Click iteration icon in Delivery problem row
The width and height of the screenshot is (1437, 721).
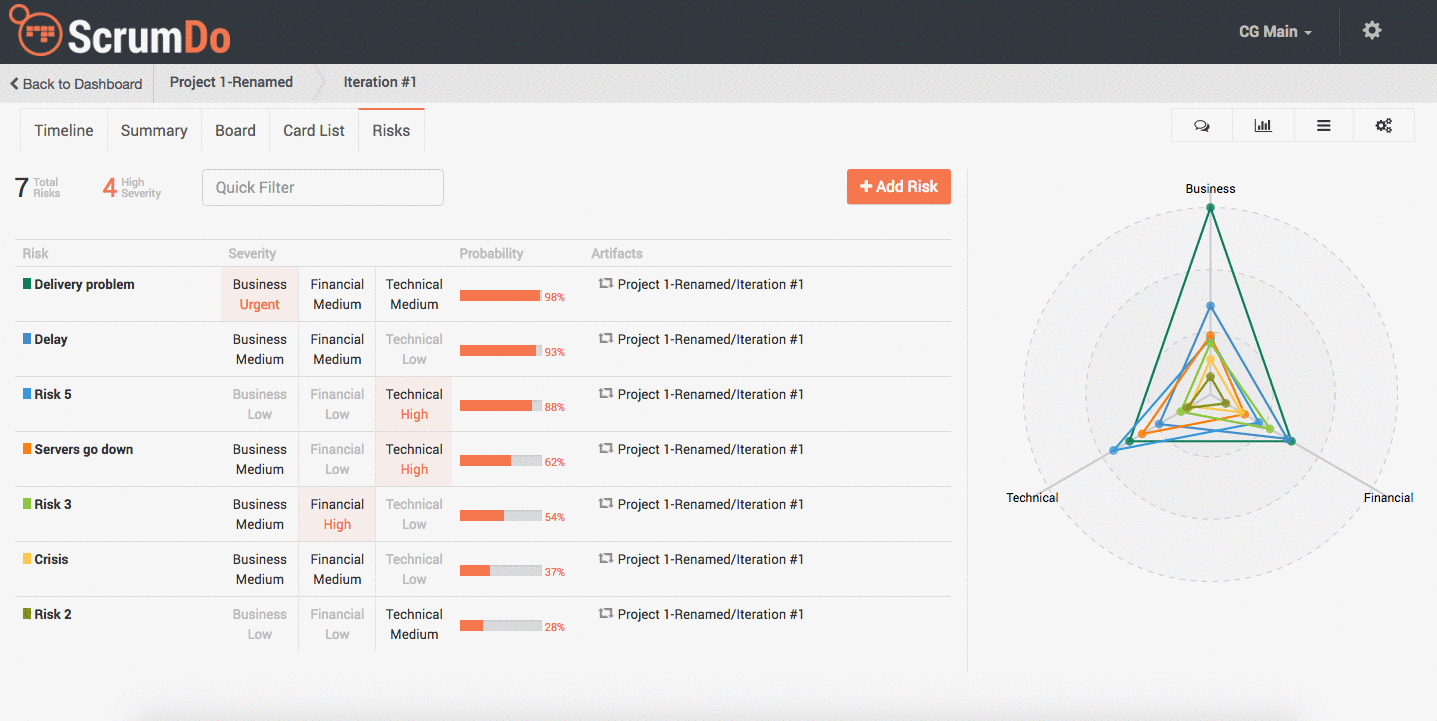(605, 284)
